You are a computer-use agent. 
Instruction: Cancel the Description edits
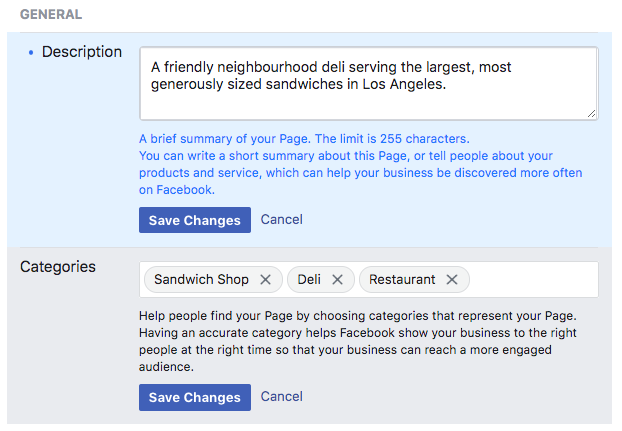coord(281,220)
